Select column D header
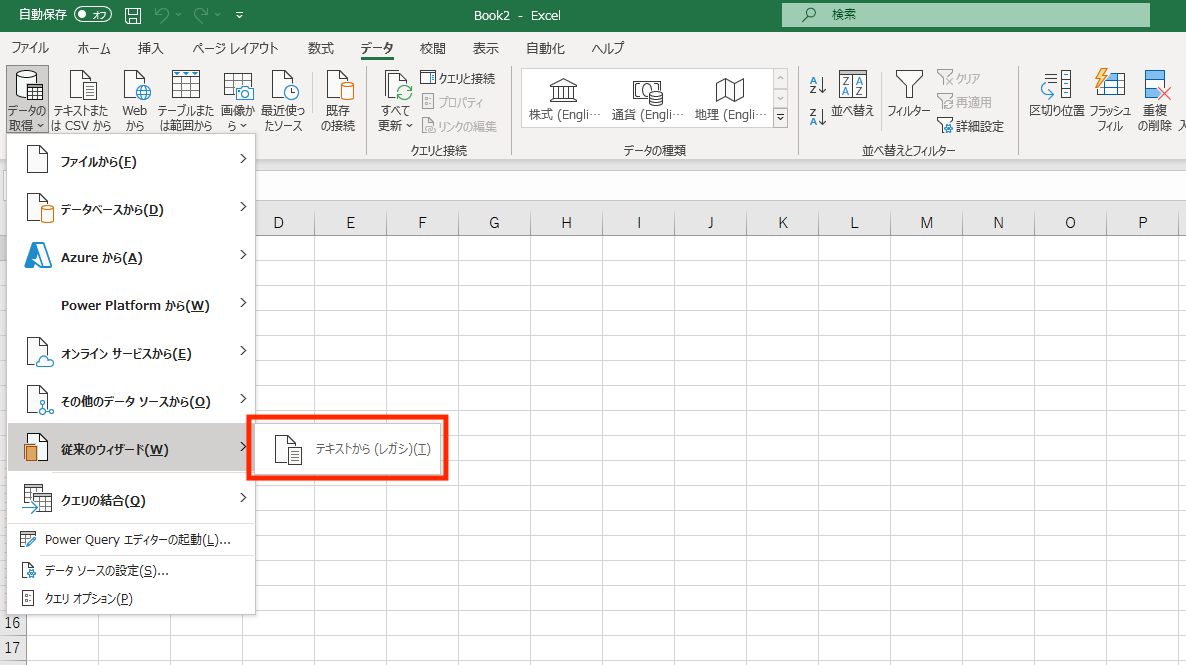This screenshot has width=1186, height=665. click(x=278, y=222)
